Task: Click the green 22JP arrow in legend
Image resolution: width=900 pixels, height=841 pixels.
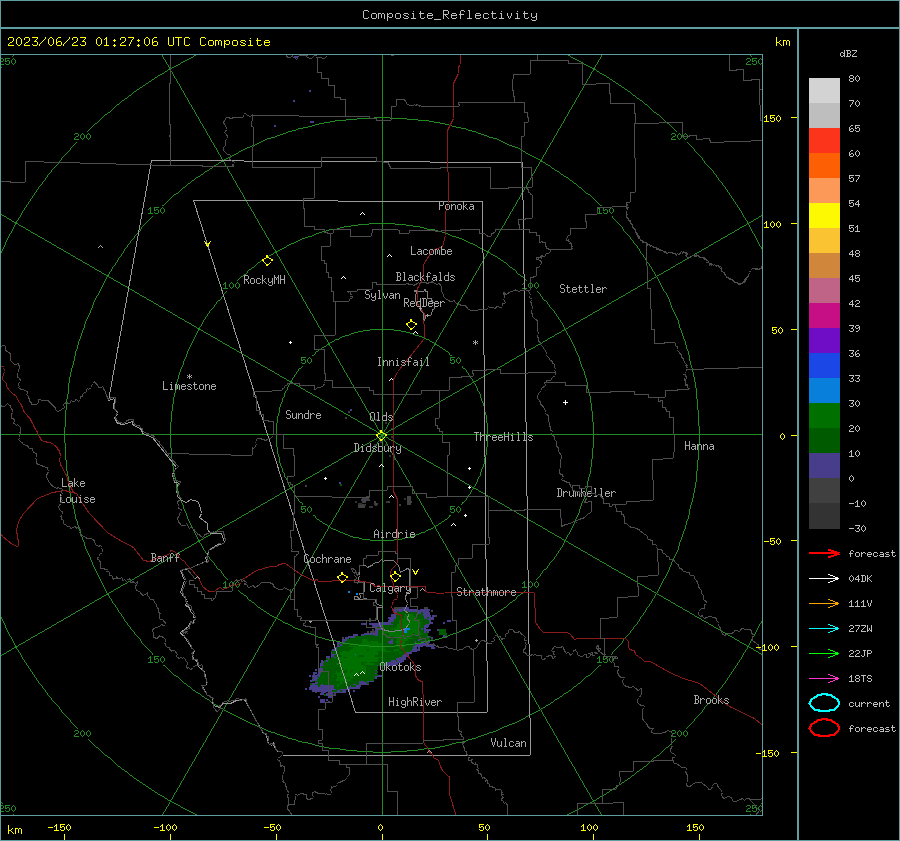Action: tap(824, 653)
